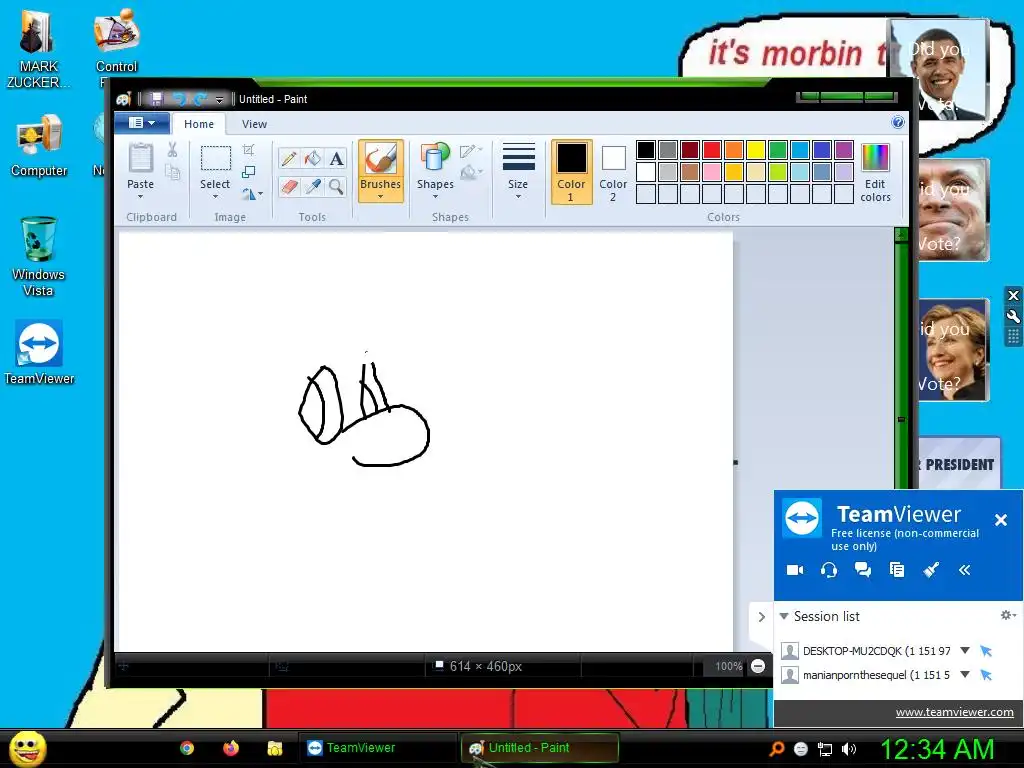
Task: Click the Redo arrow in title bar
Action: pos(200,99)
